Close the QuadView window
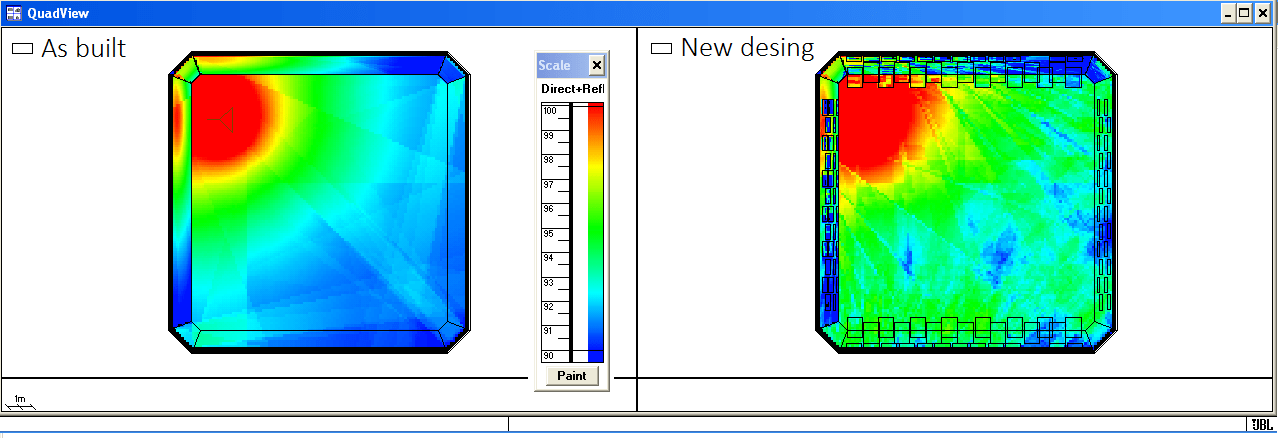Viewport: 1278px width, 438px height. pos(1263,12)
